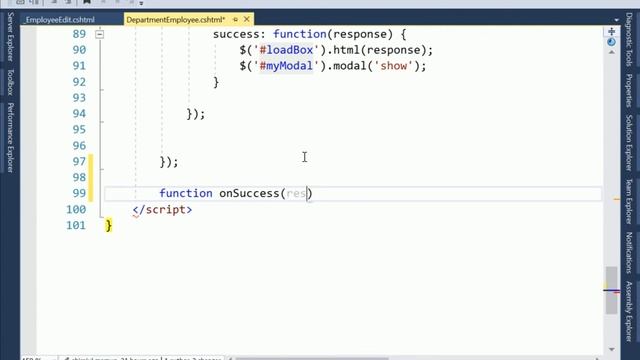
Task: Open the Notifications side panel
Action: point(629,253)
